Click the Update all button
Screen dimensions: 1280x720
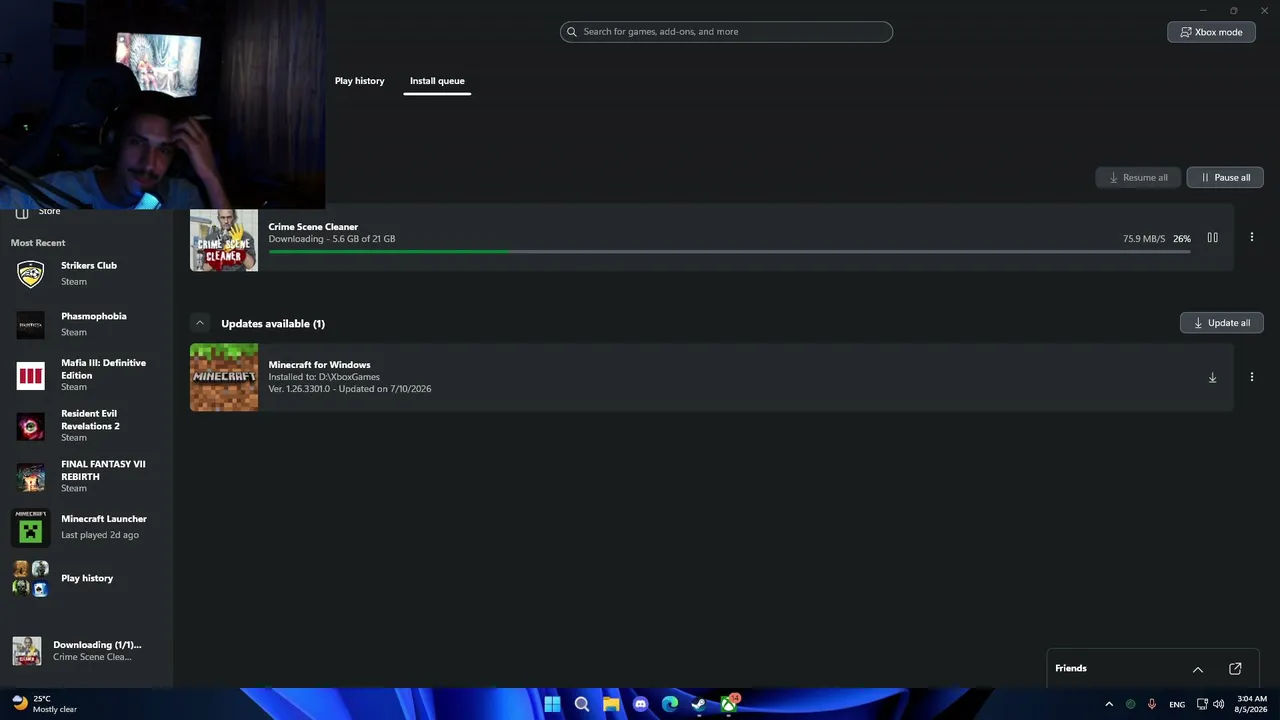pos(1221,323)
